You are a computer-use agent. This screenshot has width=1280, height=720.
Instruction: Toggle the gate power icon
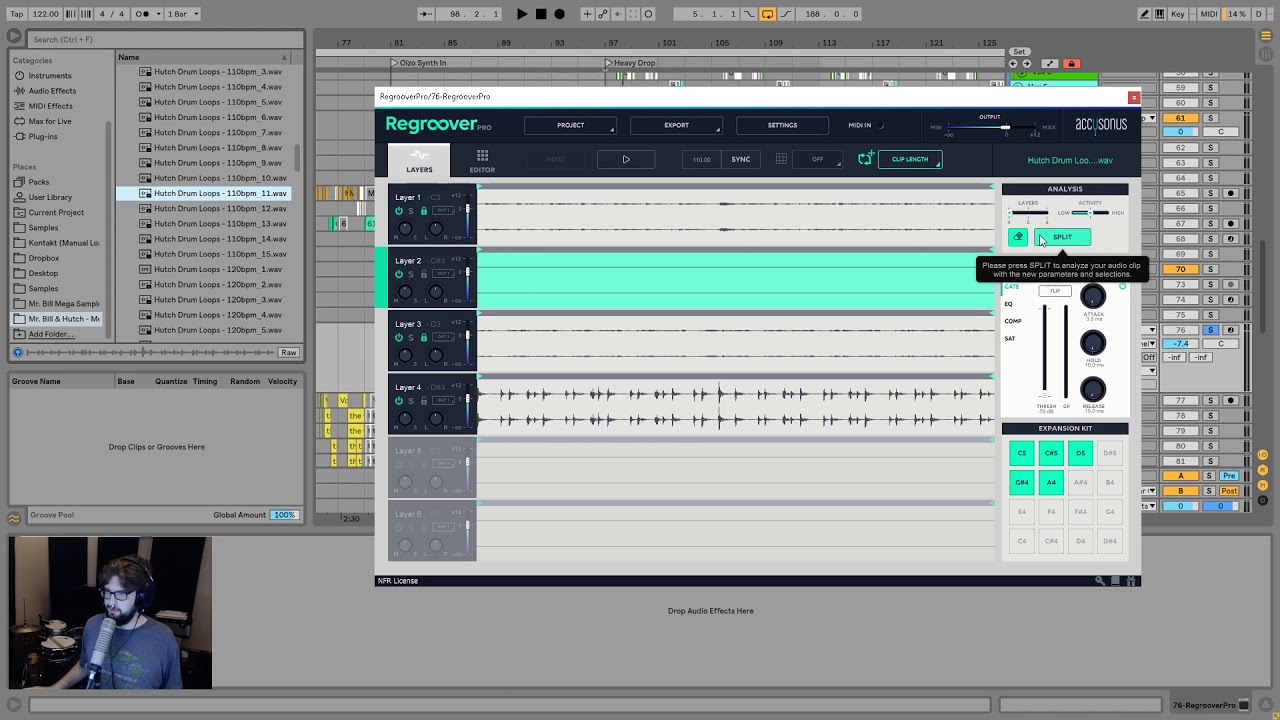[1122, 287]
